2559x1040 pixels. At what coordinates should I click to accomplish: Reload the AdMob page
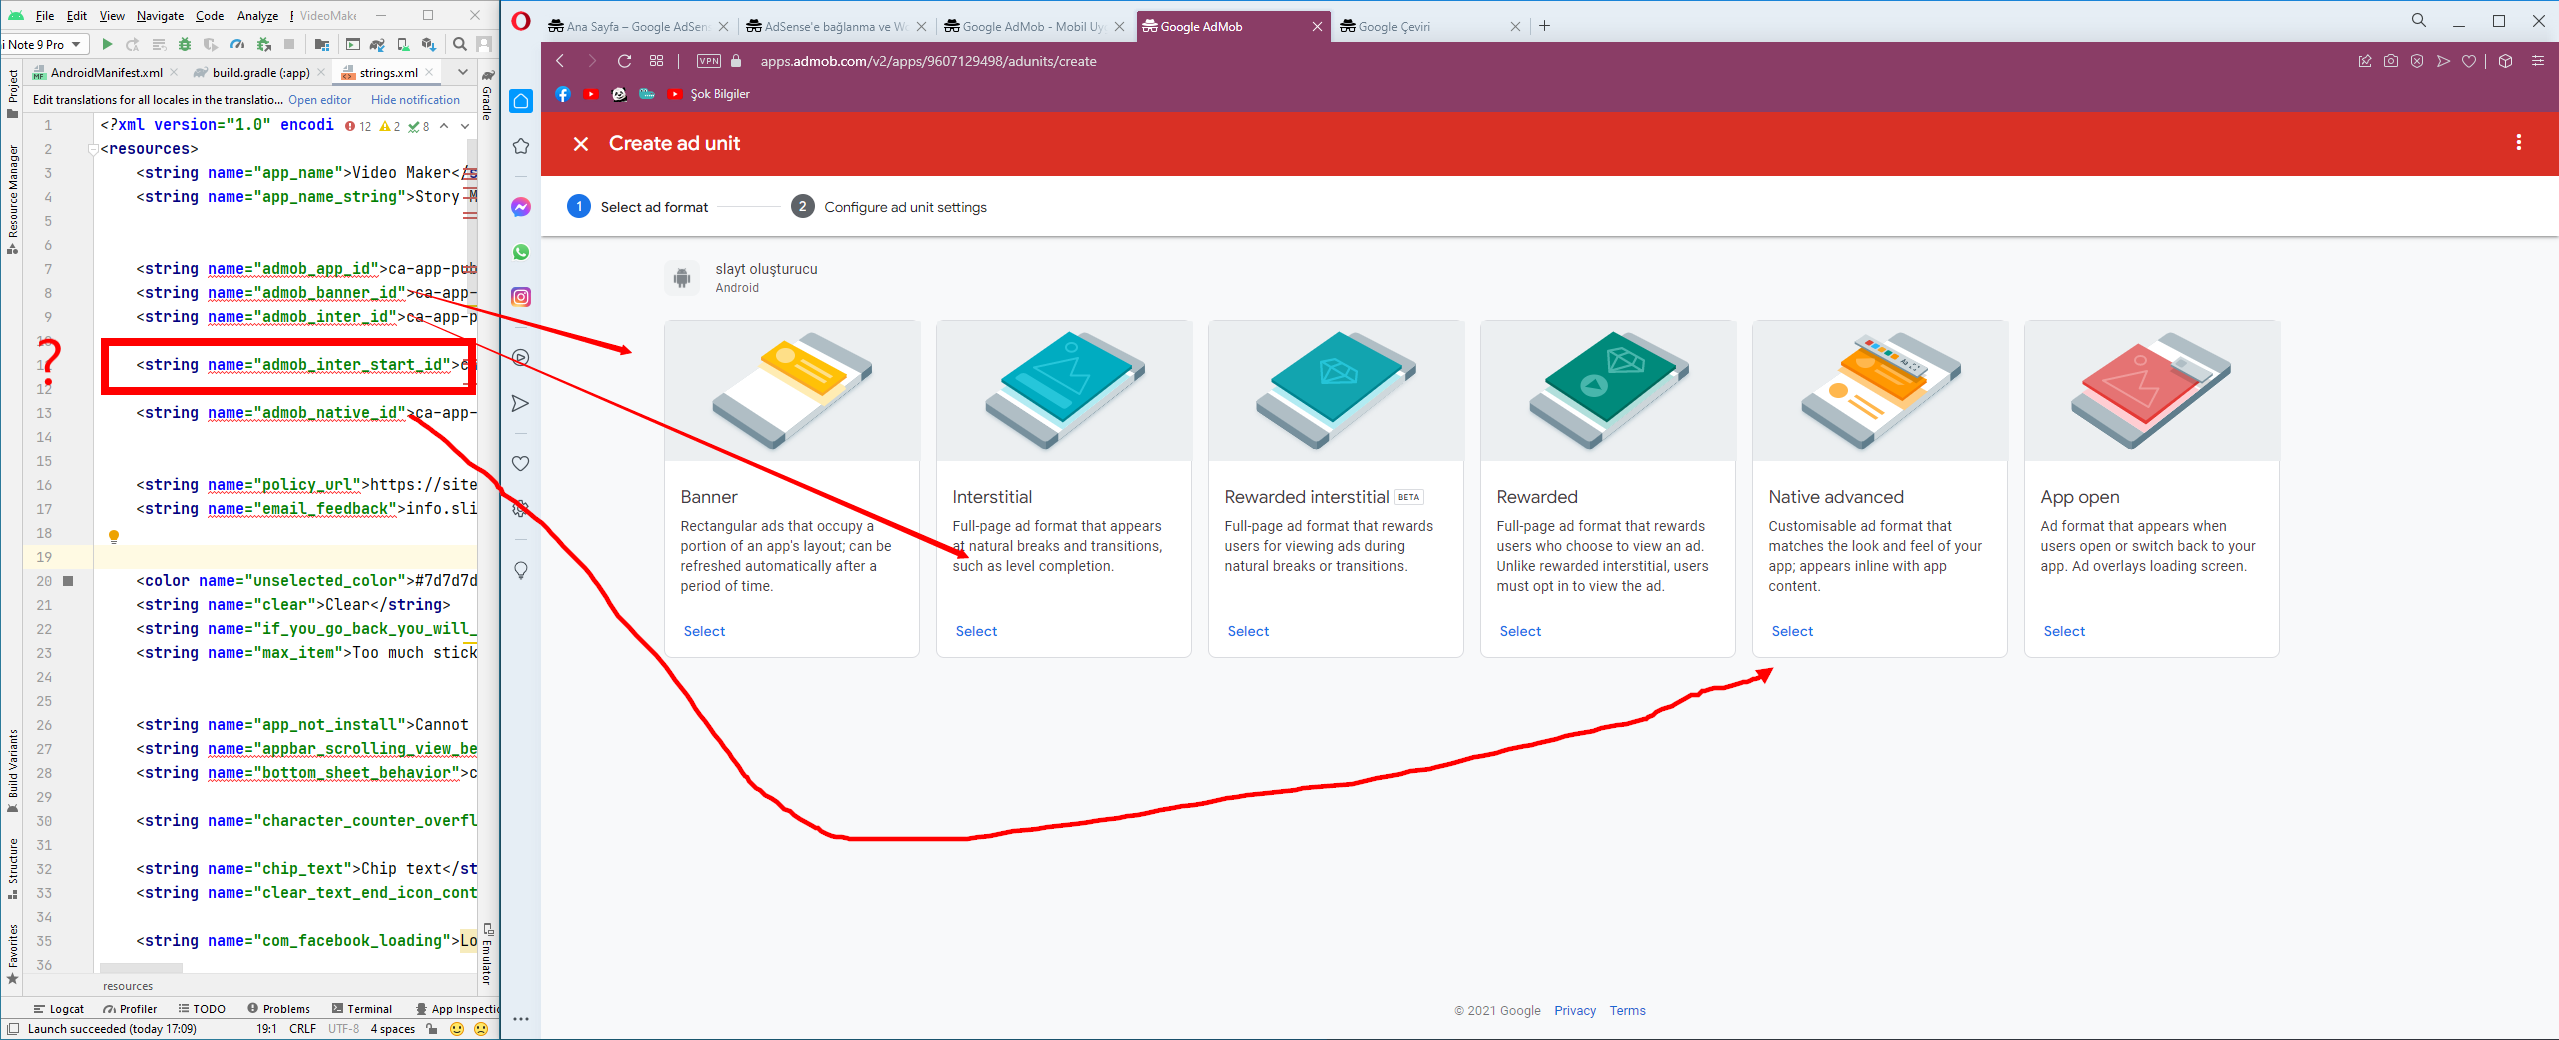624,61
